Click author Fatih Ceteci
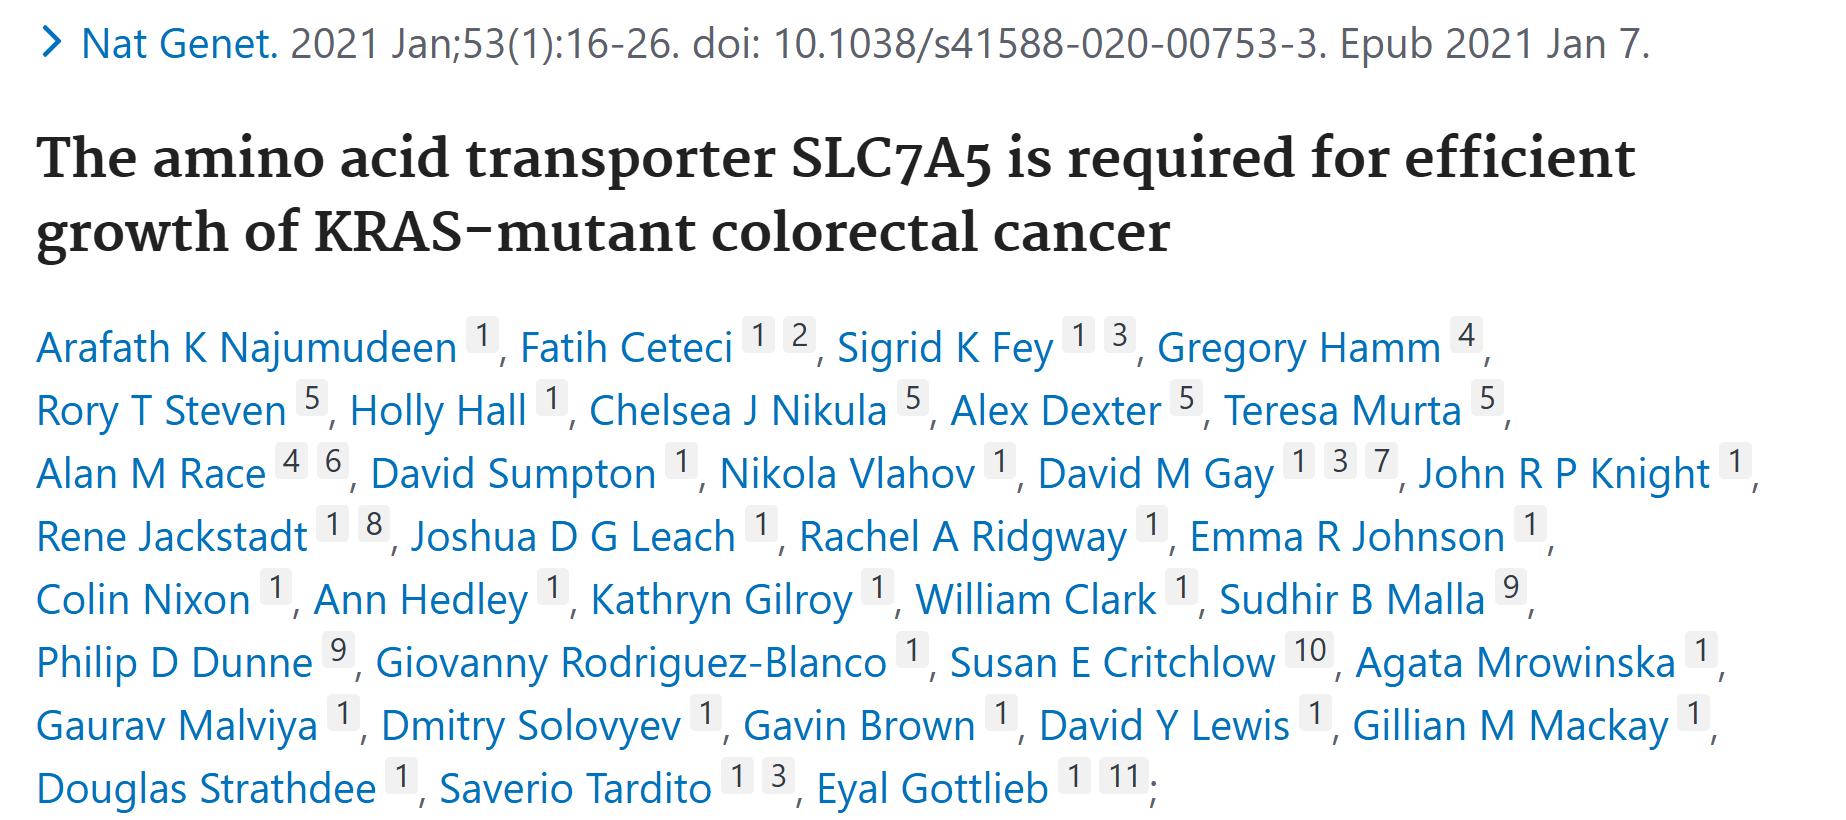1846x820 pixels. click(626, 348)
